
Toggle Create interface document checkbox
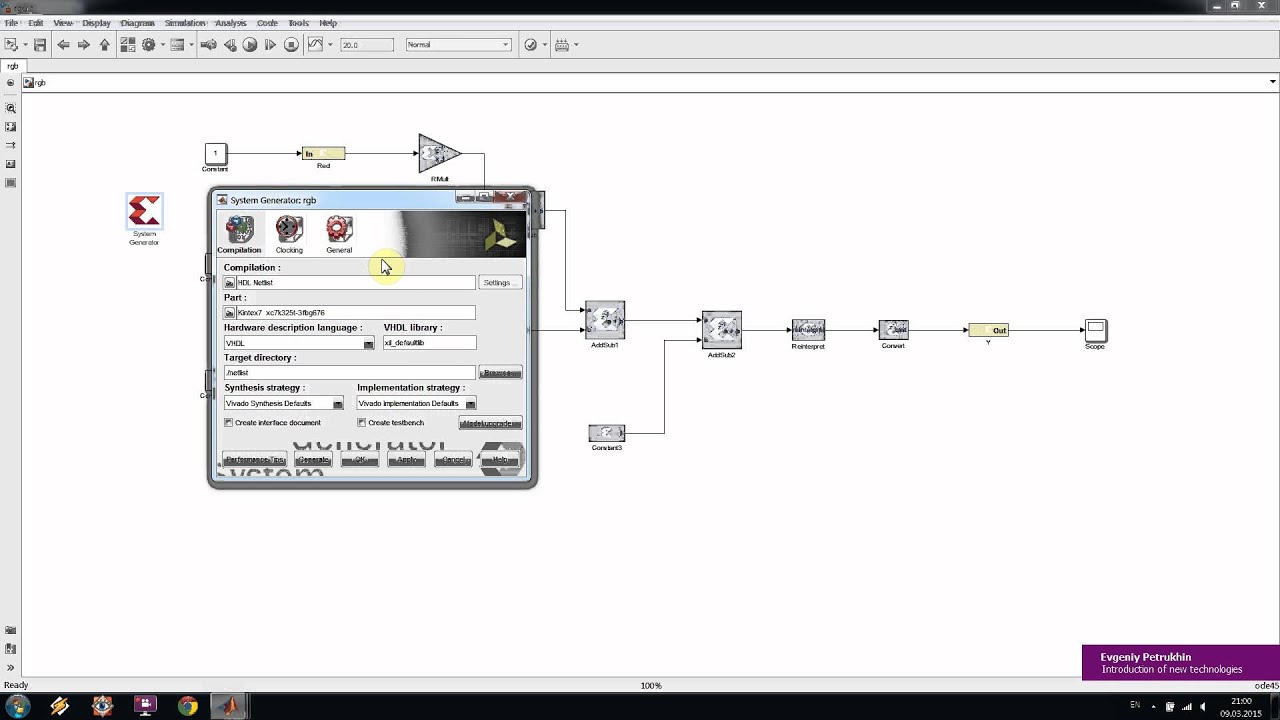229,423
